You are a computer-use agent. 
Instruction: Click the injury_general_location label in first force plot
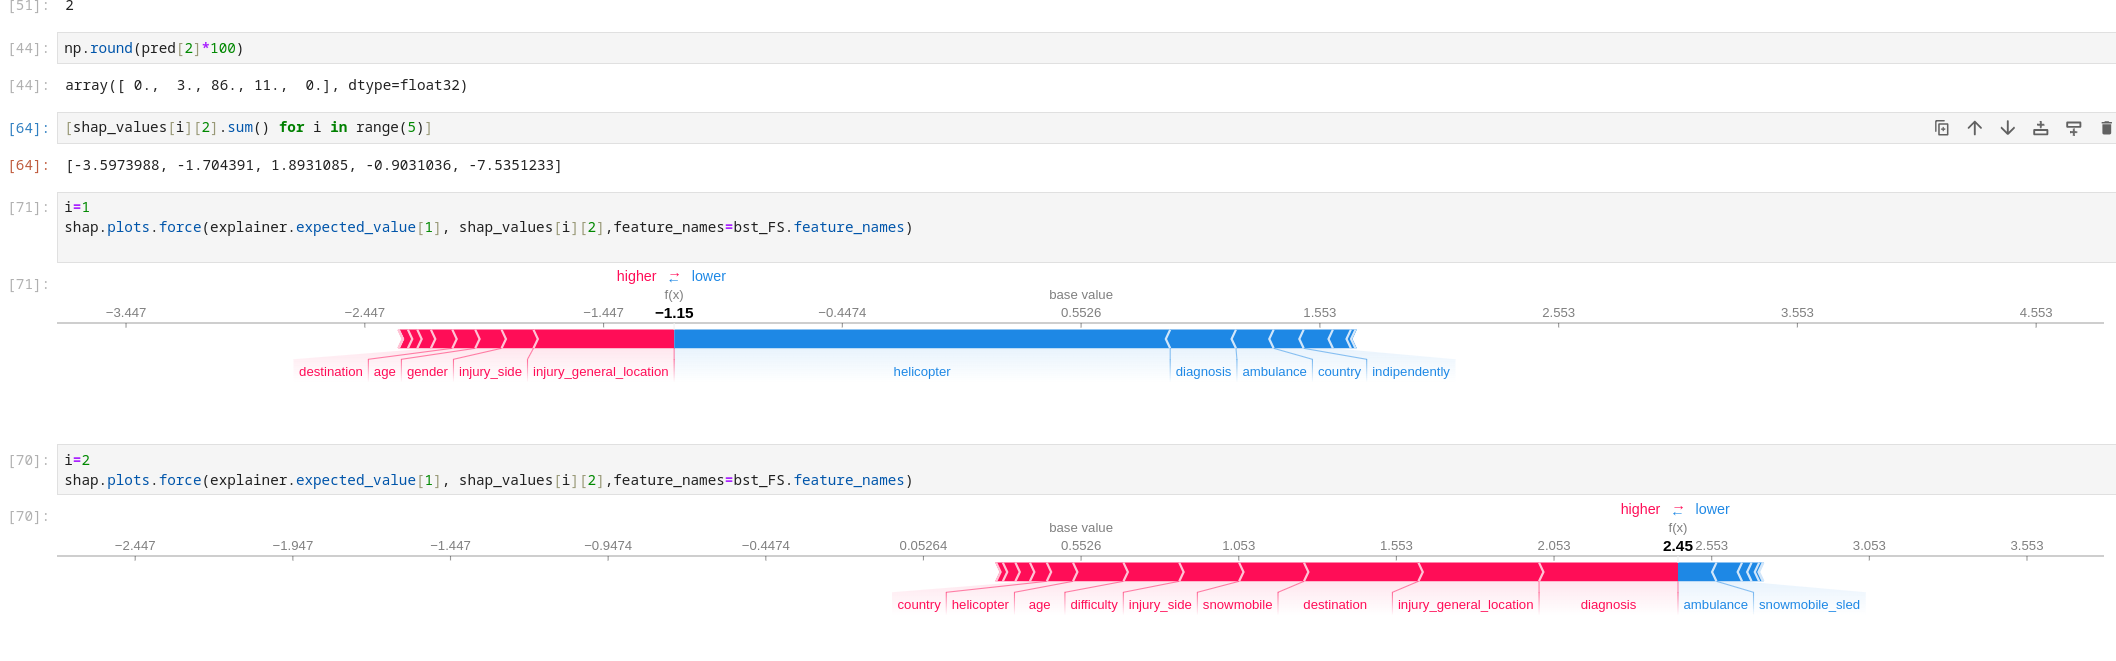point(600,372)
